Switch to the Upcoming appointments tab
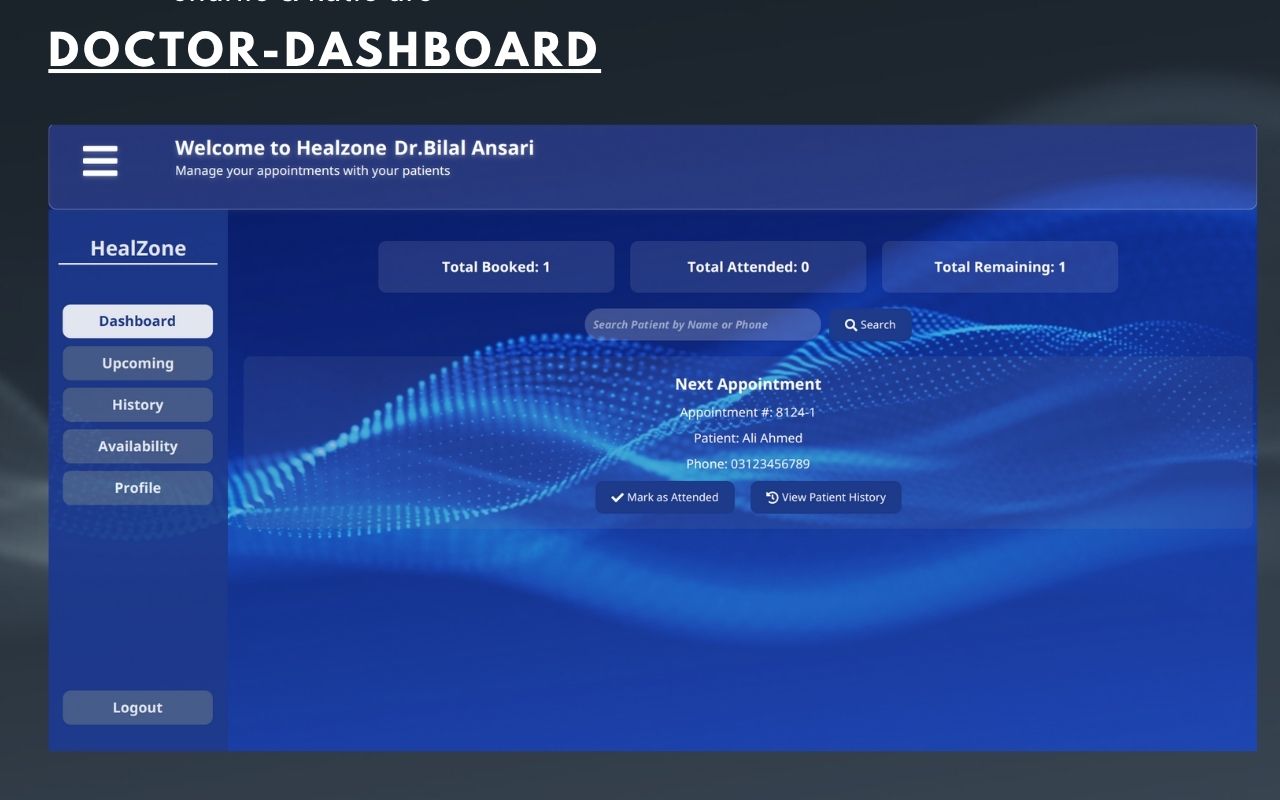The height and width of the screenshot is (800, 1280). (137, 363)
